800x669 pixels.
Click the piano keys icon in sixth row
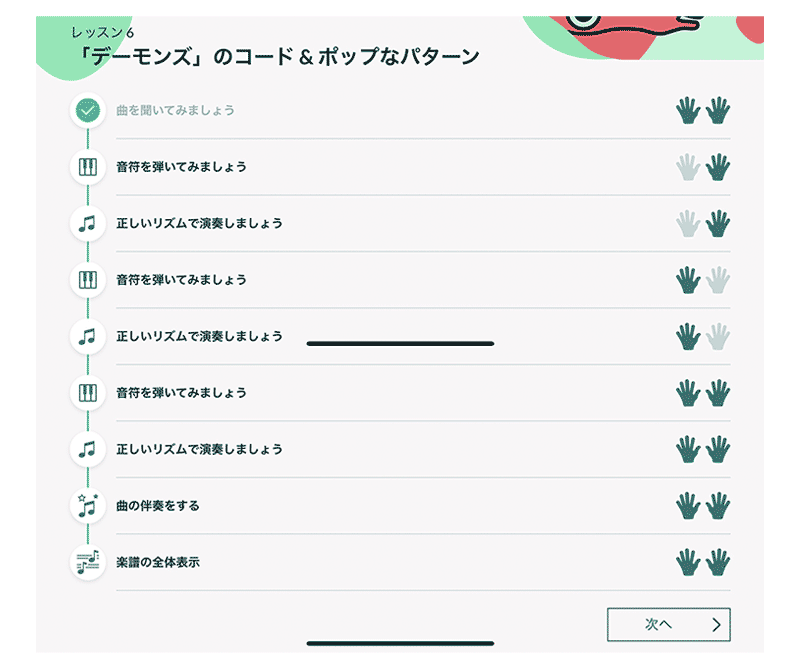coord(88,393)
